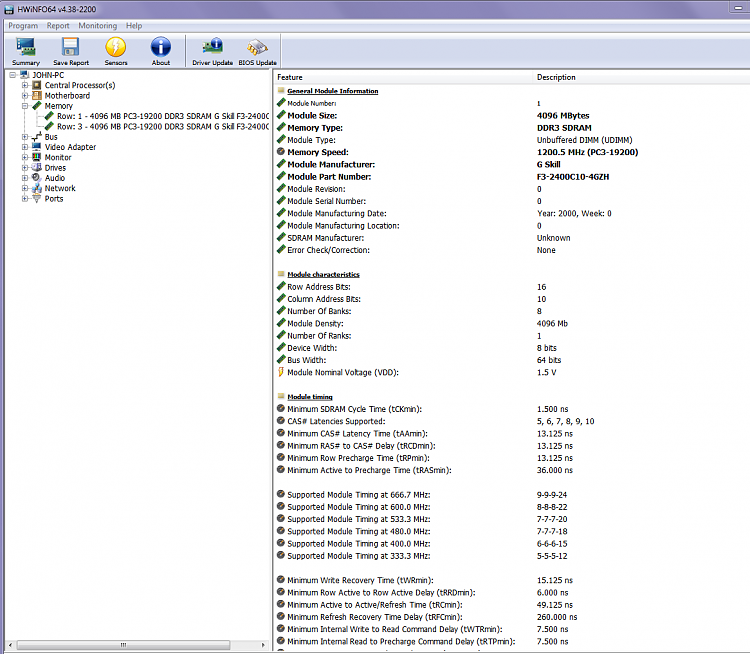Click the 260.000 ns tRFCmin value
Image resolution: width=750 pixels, height=654 pixels.
tap(557, 617)
